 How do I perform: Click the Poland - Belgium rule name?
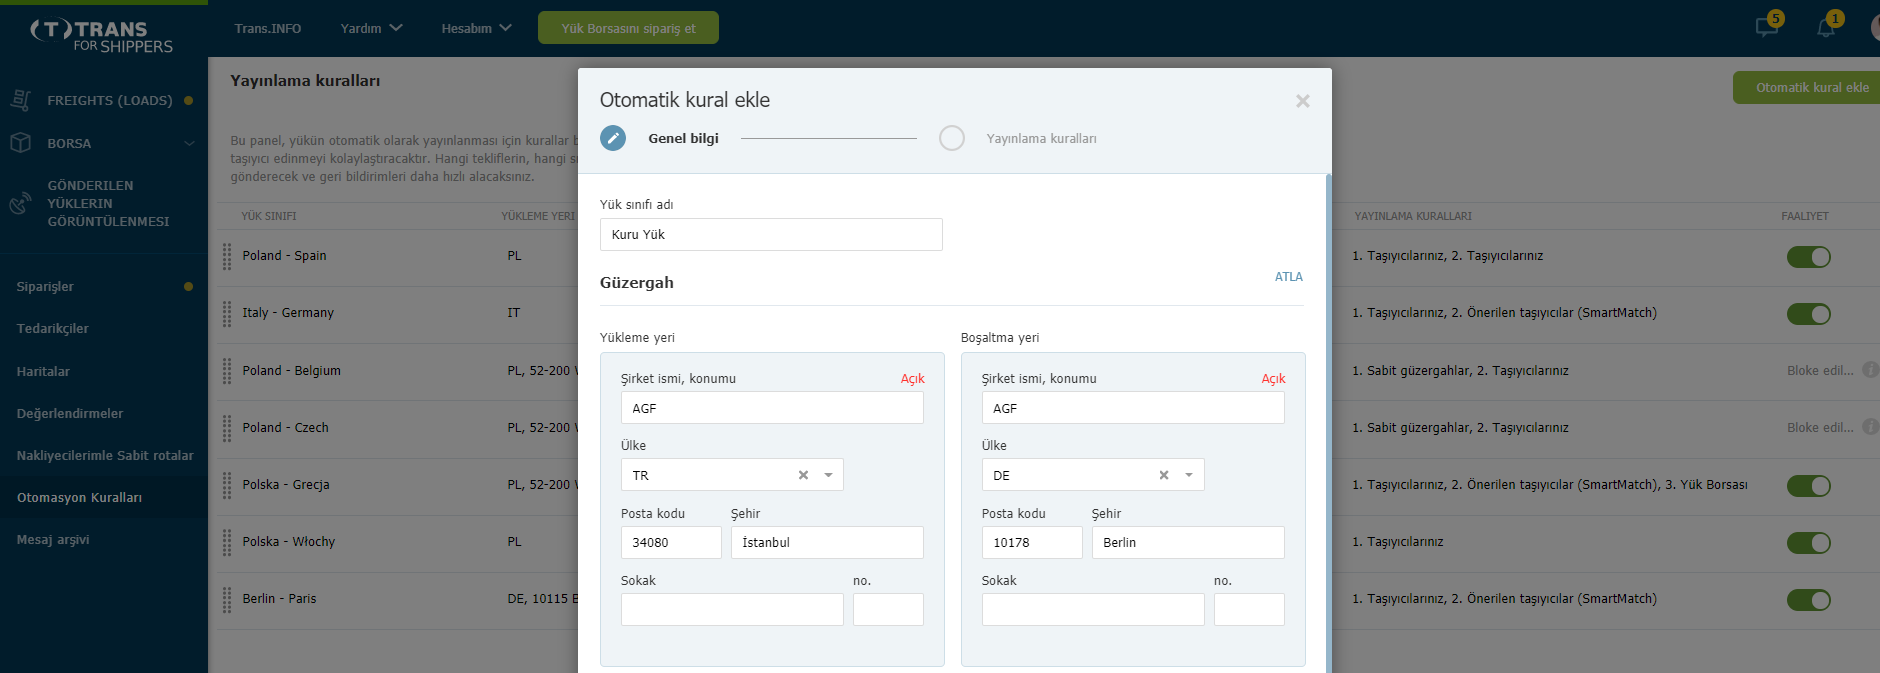pos(291,371)
